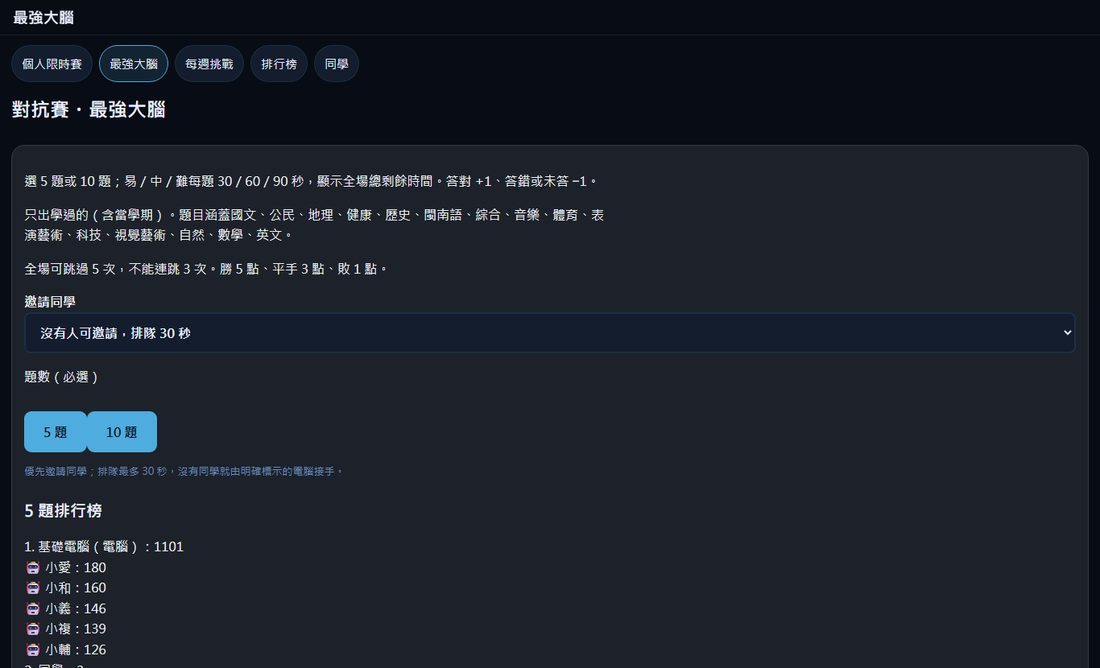Click the 最強大腦 page title at top
The width and height of the screenshot is (1100, 668).
pyautogui.click(x=43, y=18)
